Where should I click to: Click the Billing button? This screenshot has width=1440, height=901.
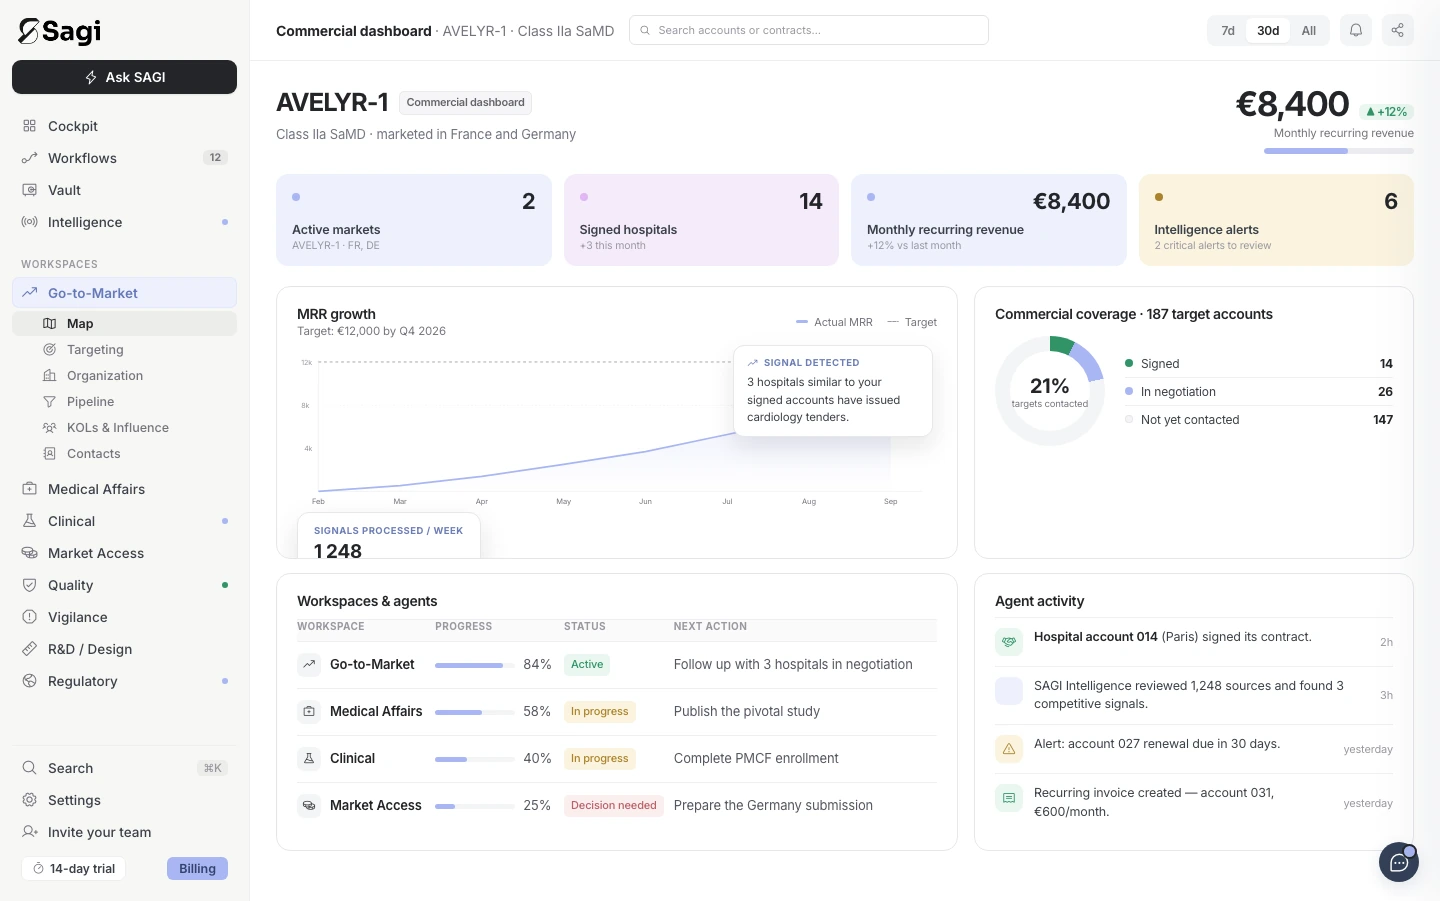pyautogui.click(x=197, y=869)
